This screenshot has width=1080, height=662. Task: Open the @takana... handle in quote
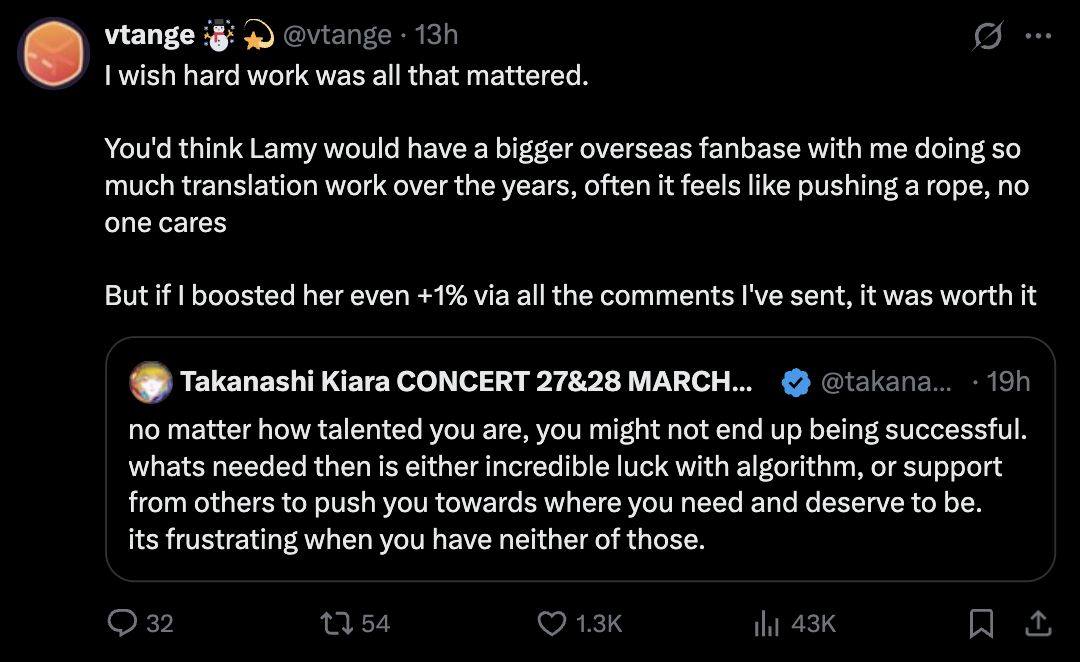click(x=886, y=381)
